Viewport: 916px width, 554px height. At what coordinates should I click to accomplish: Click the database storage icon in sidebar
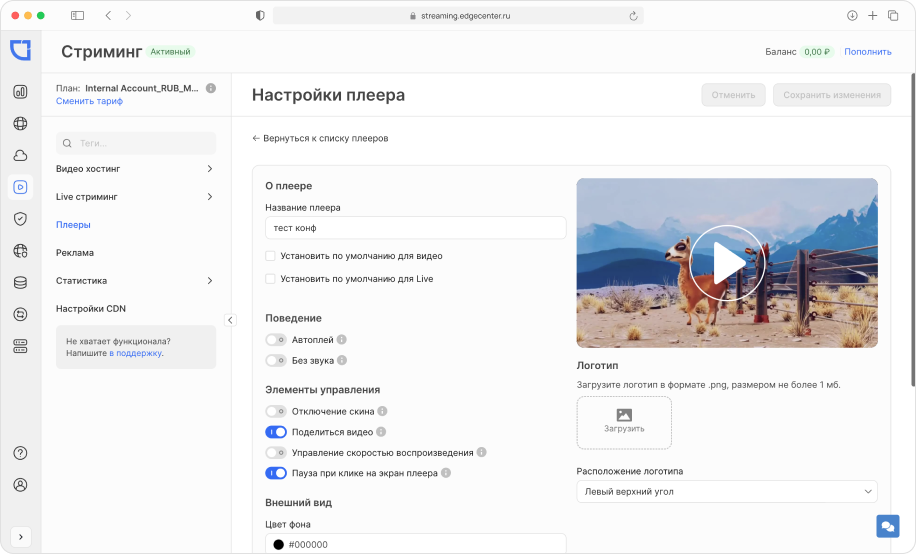20,282
